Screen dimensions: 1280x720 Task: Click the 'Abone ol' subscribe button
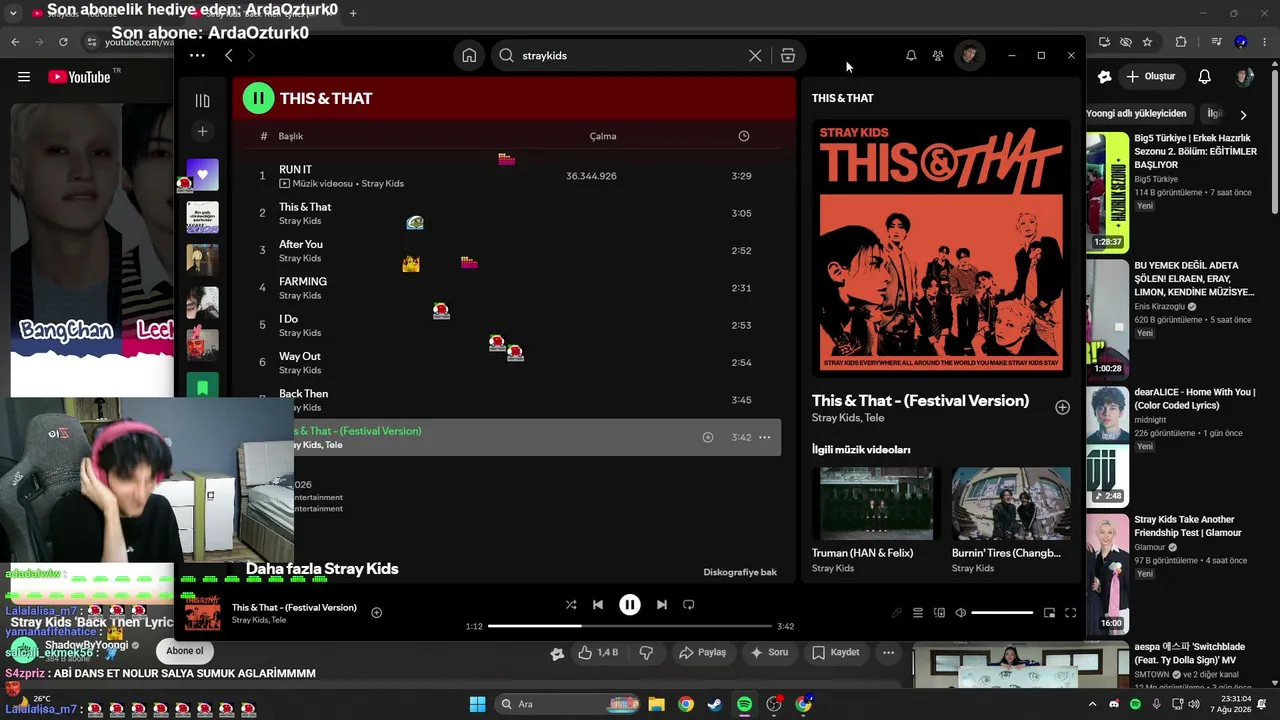click(185, 651)
